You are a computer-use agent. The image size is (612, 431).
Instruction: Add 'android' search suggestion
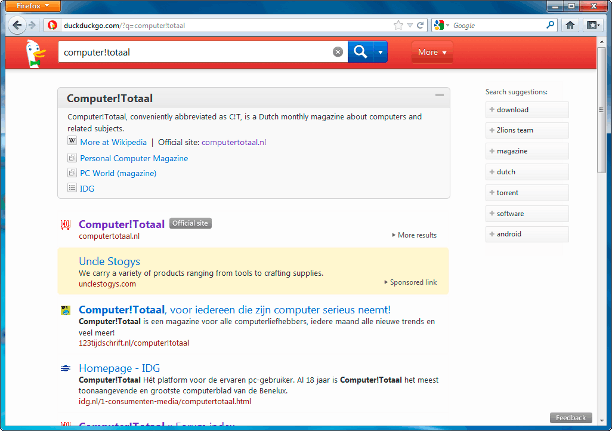[527, 234]
